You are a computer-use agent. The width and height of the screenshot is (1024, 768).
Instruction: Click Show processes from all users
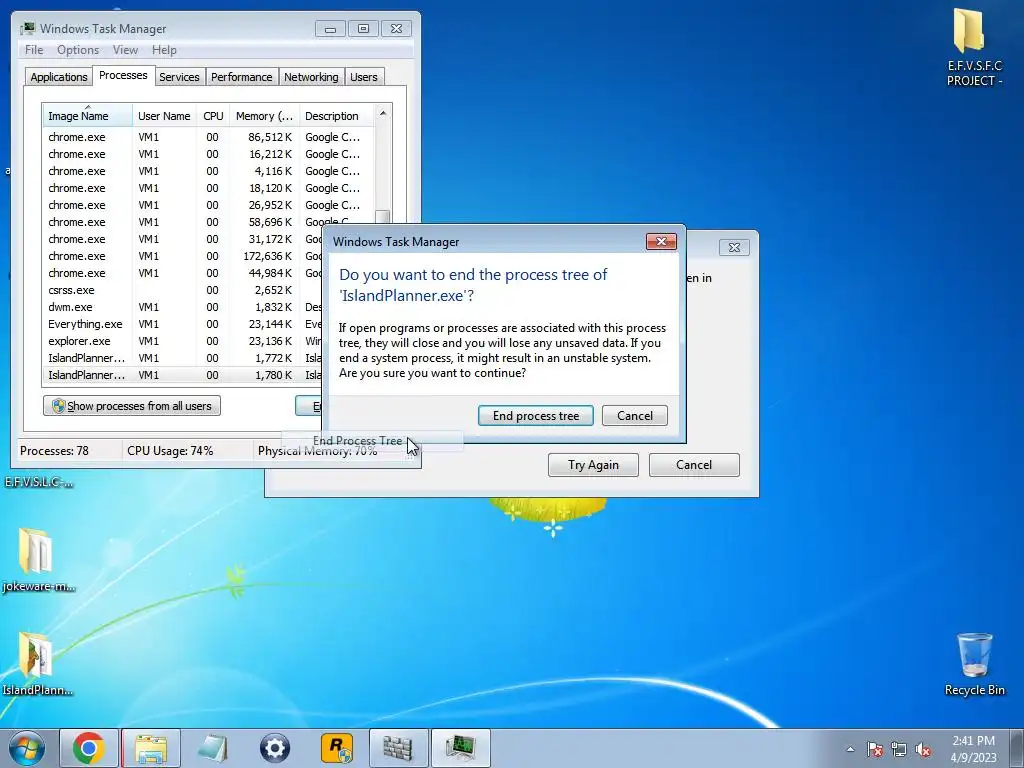(x=132, y=406)
